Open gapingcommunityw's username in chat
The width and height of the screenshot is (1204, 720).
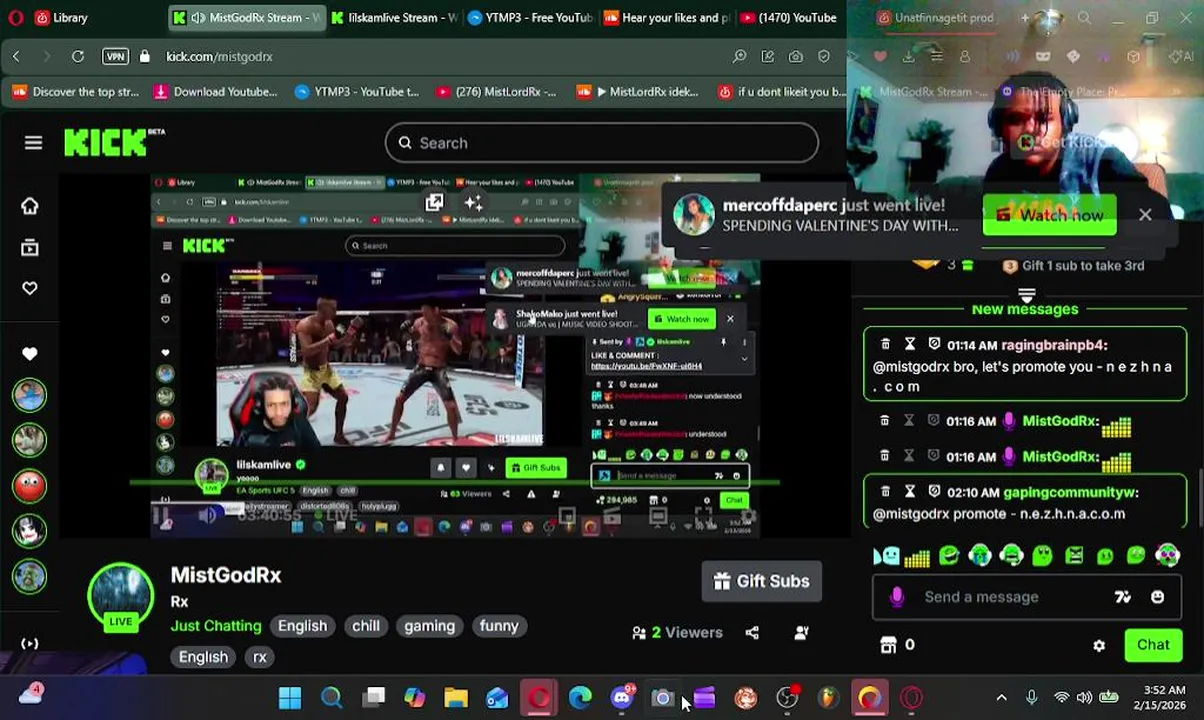click(1070, 492)
